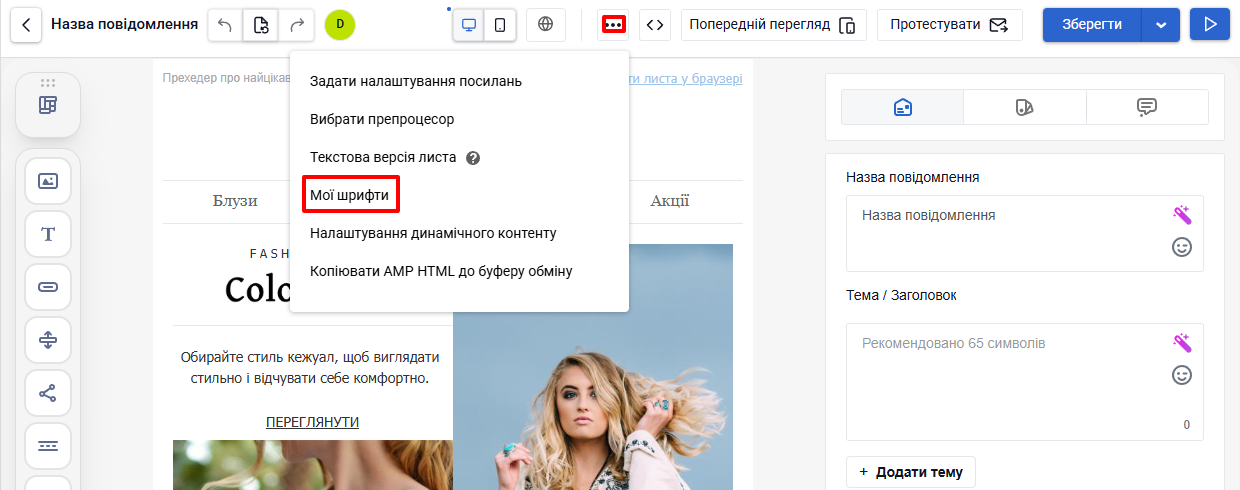Open the user avatar labeled D

point(340,25)
